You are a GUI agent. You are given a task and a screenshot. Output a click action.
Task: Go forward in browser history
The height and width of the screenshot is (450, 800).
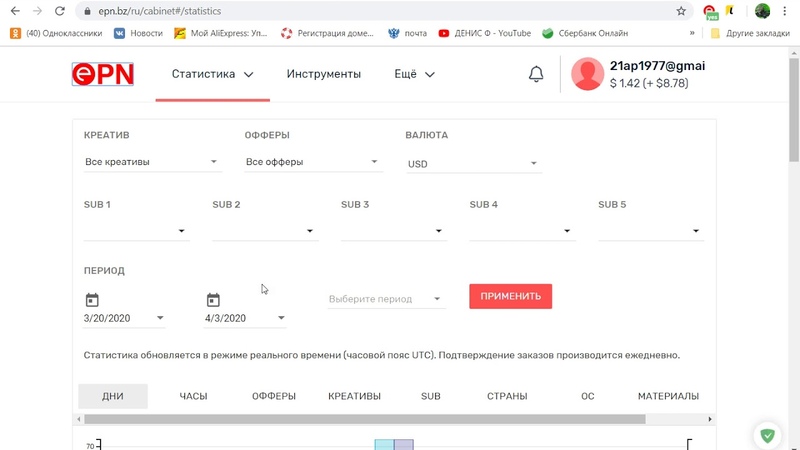pyautogui.click(x=37, y=11)
